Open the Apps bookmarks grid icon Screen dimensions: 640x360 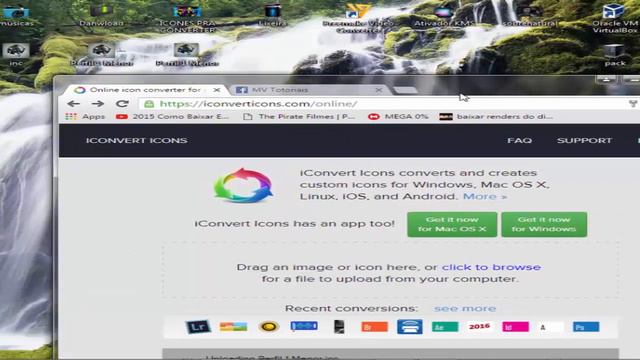[x=71, y=117]
